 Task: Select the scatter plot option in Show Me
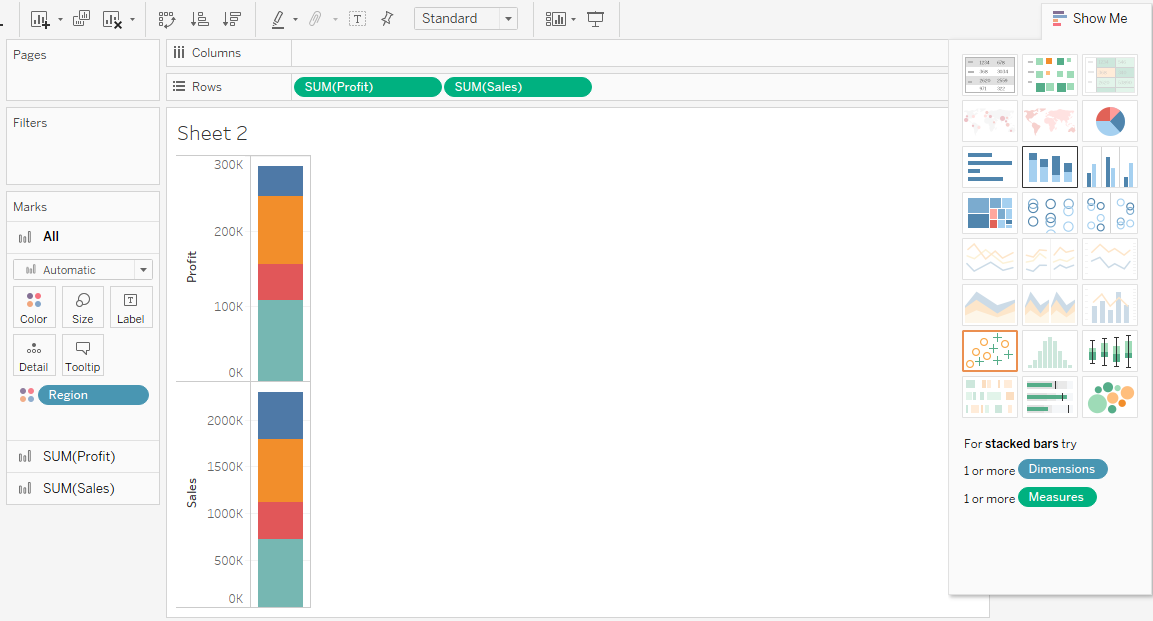[989, 351]
